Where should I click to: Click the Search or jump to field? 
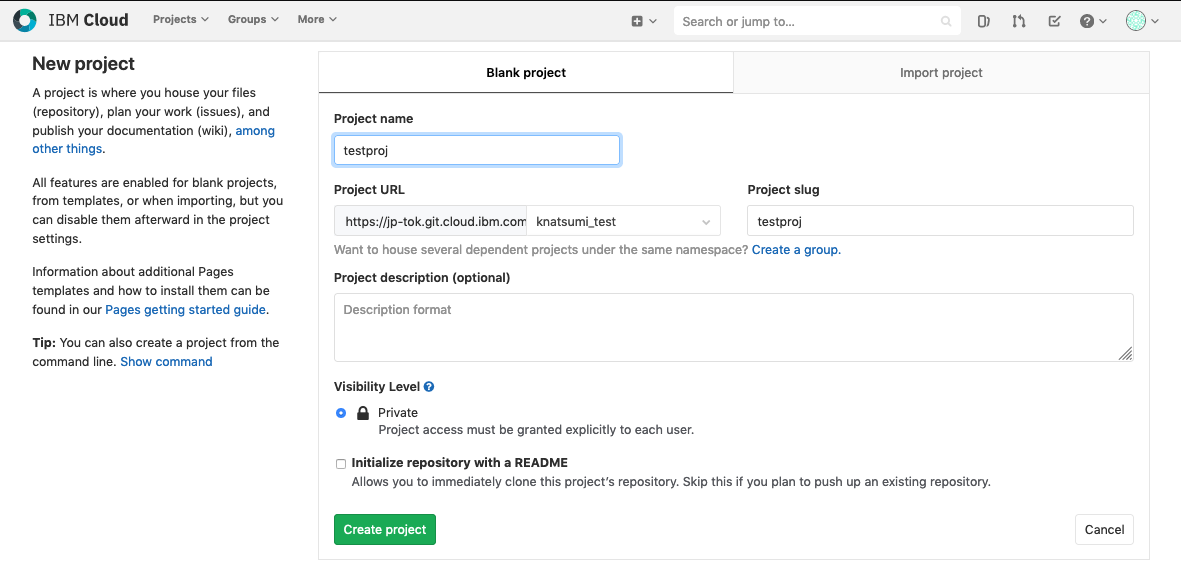point(810,21)
